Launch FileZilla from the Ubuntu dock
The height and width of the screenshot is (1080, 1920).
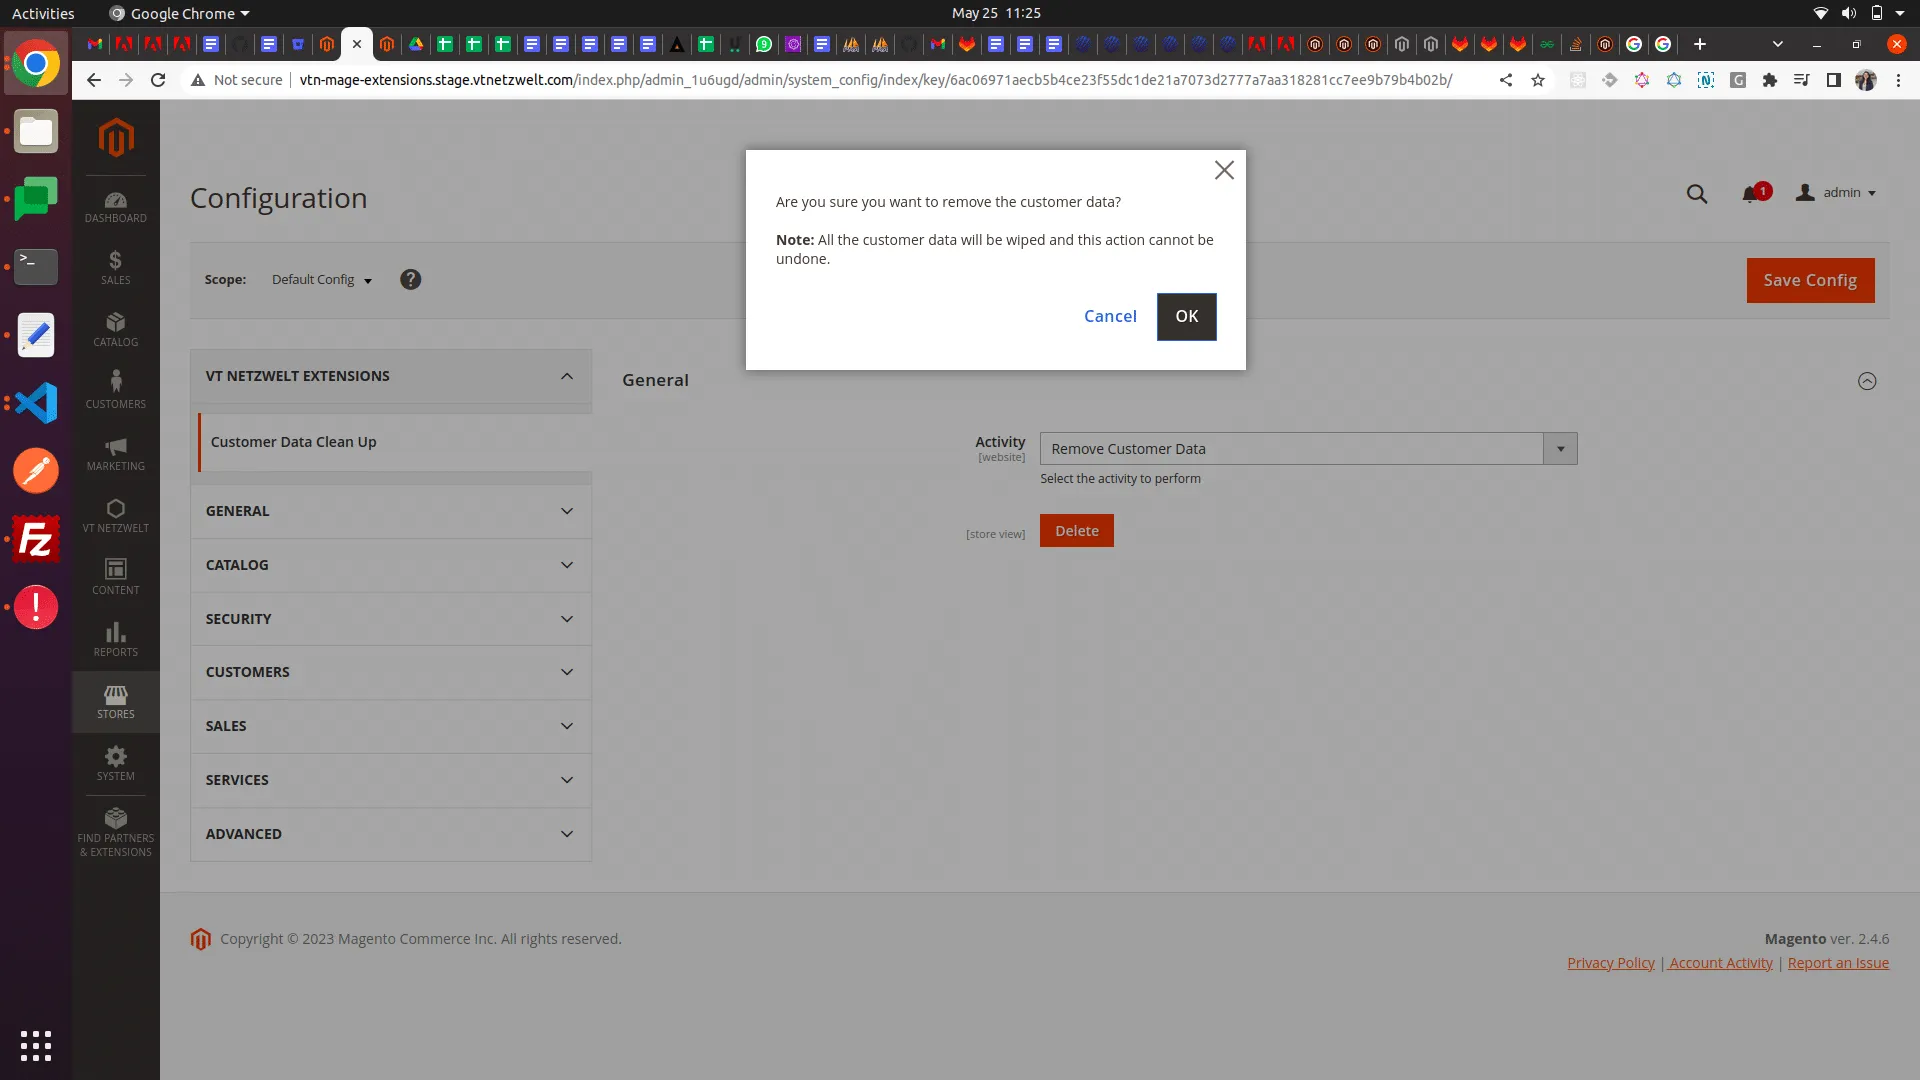[36, 539]
